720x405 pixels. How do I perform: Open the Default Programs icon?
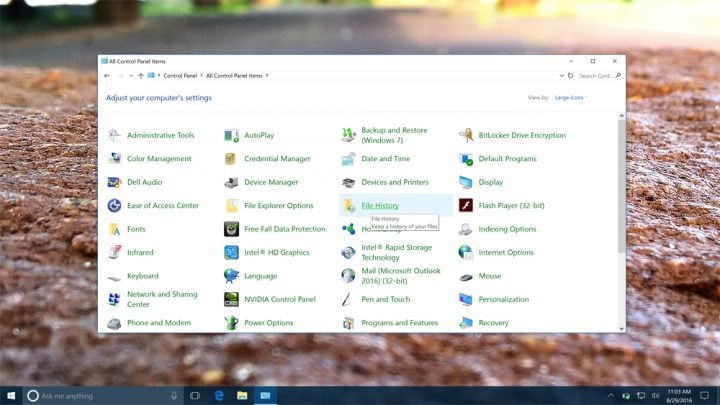466,159
